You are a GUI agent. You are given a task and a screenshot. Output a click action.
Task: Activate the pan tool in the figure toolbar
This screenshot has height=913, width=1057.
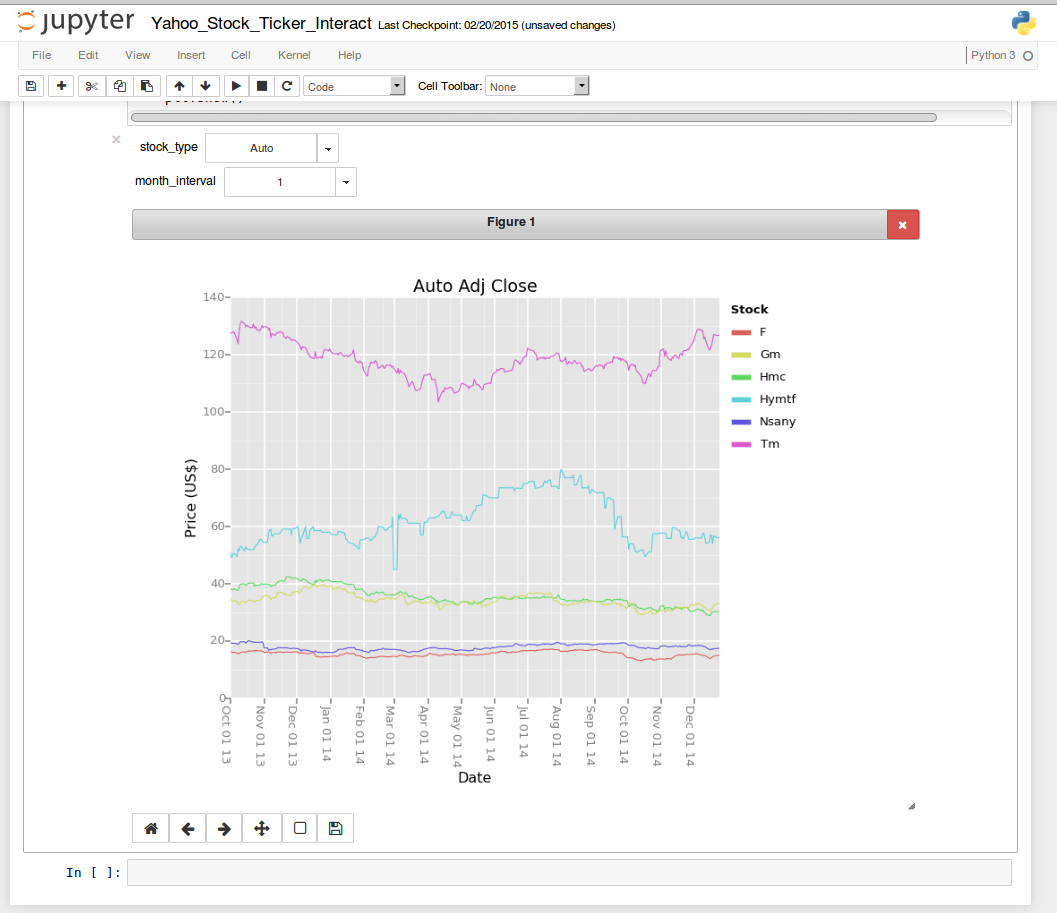(x=262, y=828)
